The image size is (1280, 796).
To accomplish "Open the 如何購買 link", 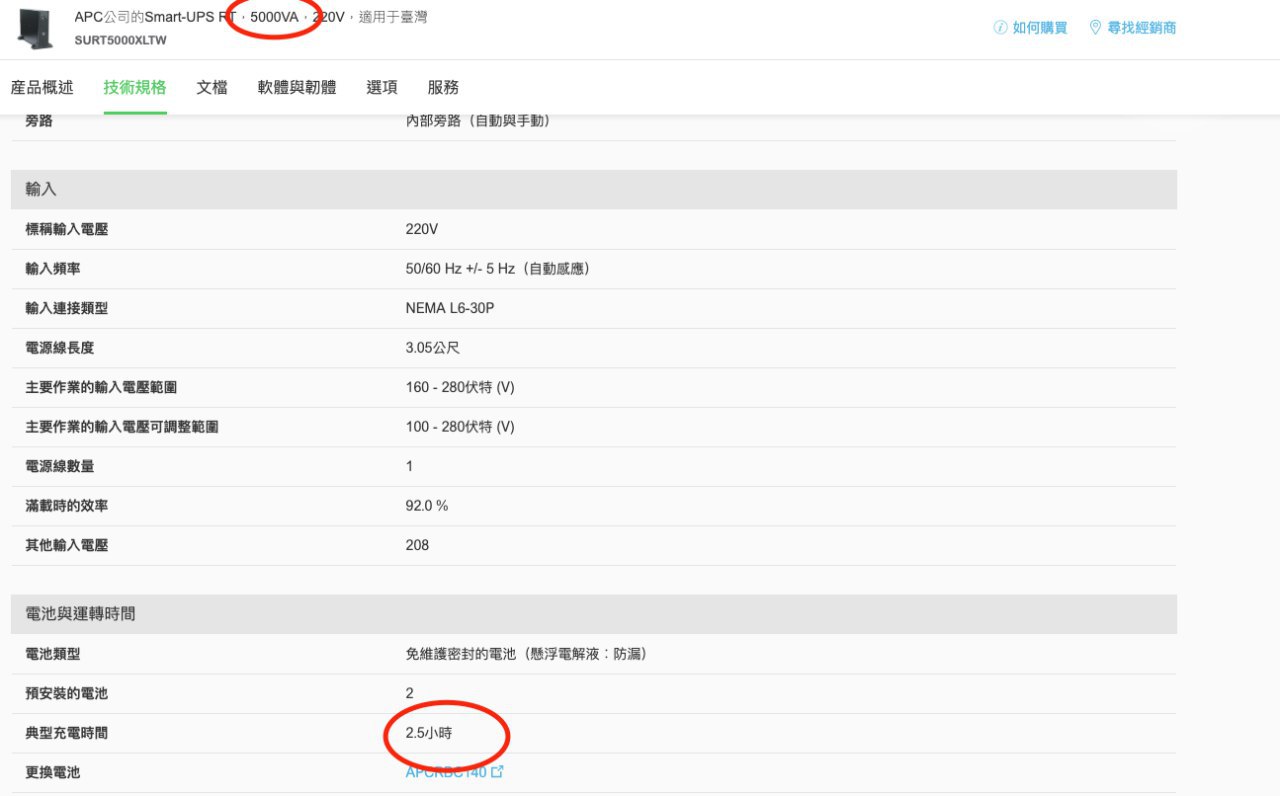I will [1040, 28].
